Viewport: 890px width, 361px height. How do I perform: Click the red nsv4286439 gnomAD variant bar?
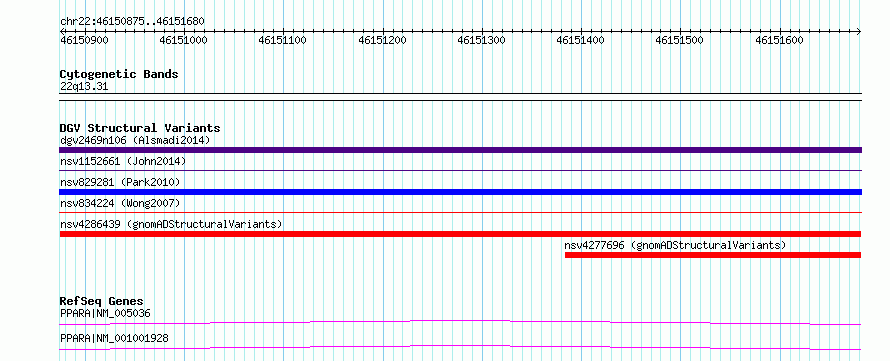460,234
